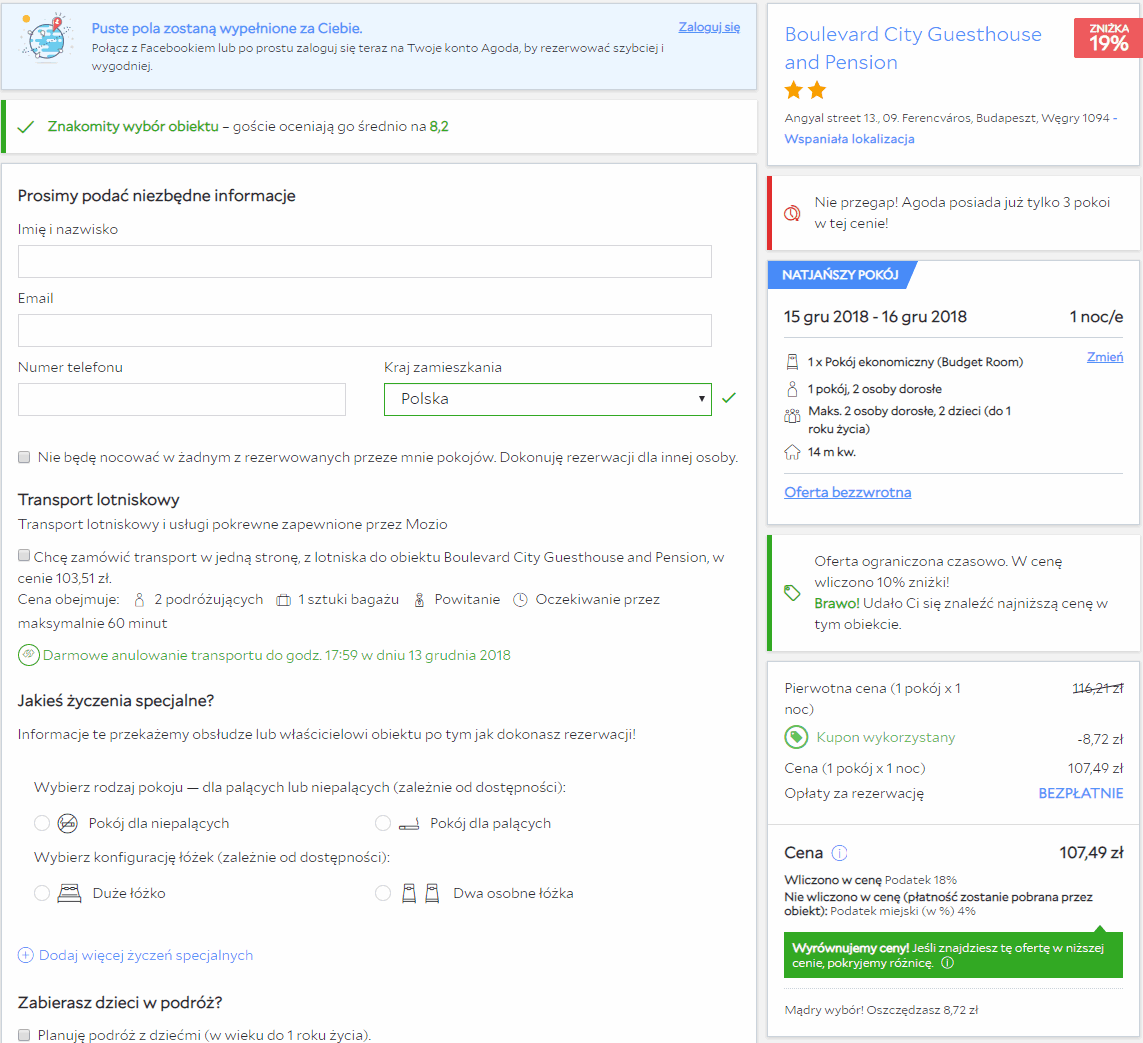Click the Mądry wybór! Oszczędzasz 8,72 zł text
The height and width of the screenshot is (1043, 1143).
pyautogui.click(x=881, y=1010)
